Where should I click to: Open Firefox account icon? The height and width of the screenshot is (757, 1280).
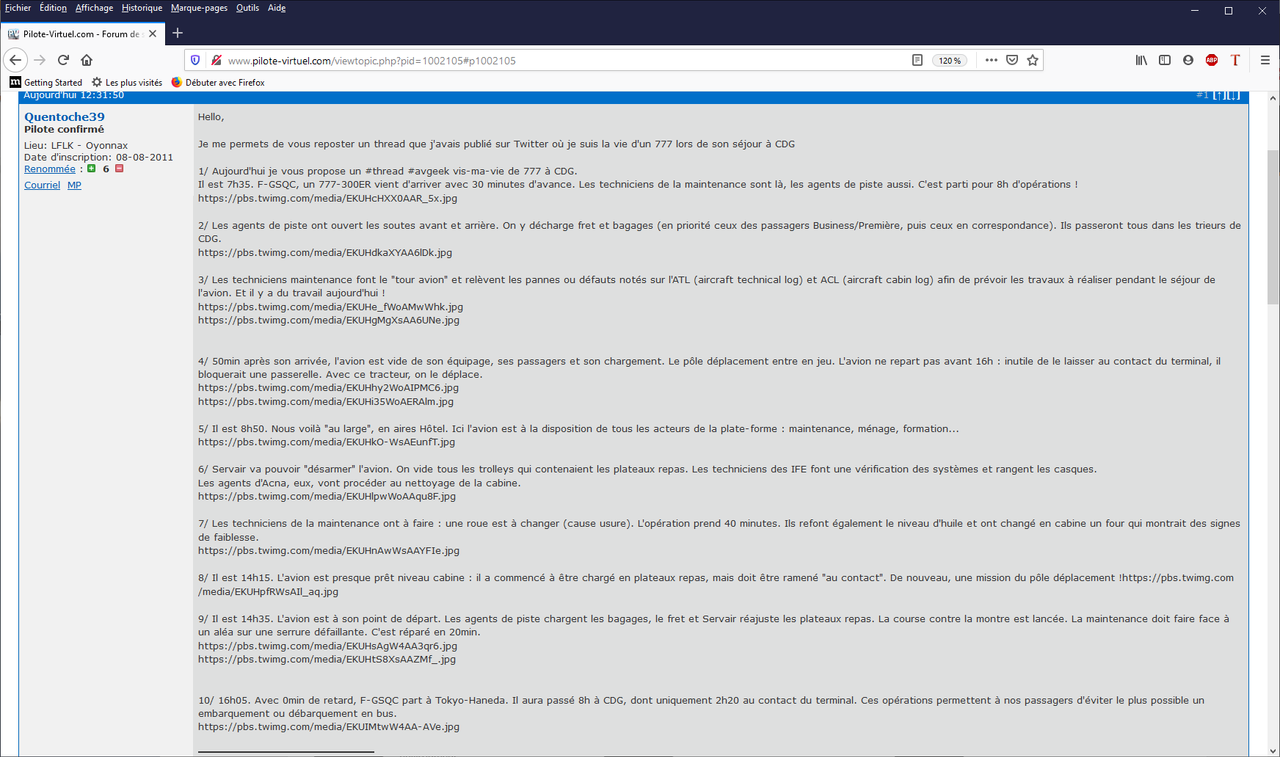coord(1188,60)
